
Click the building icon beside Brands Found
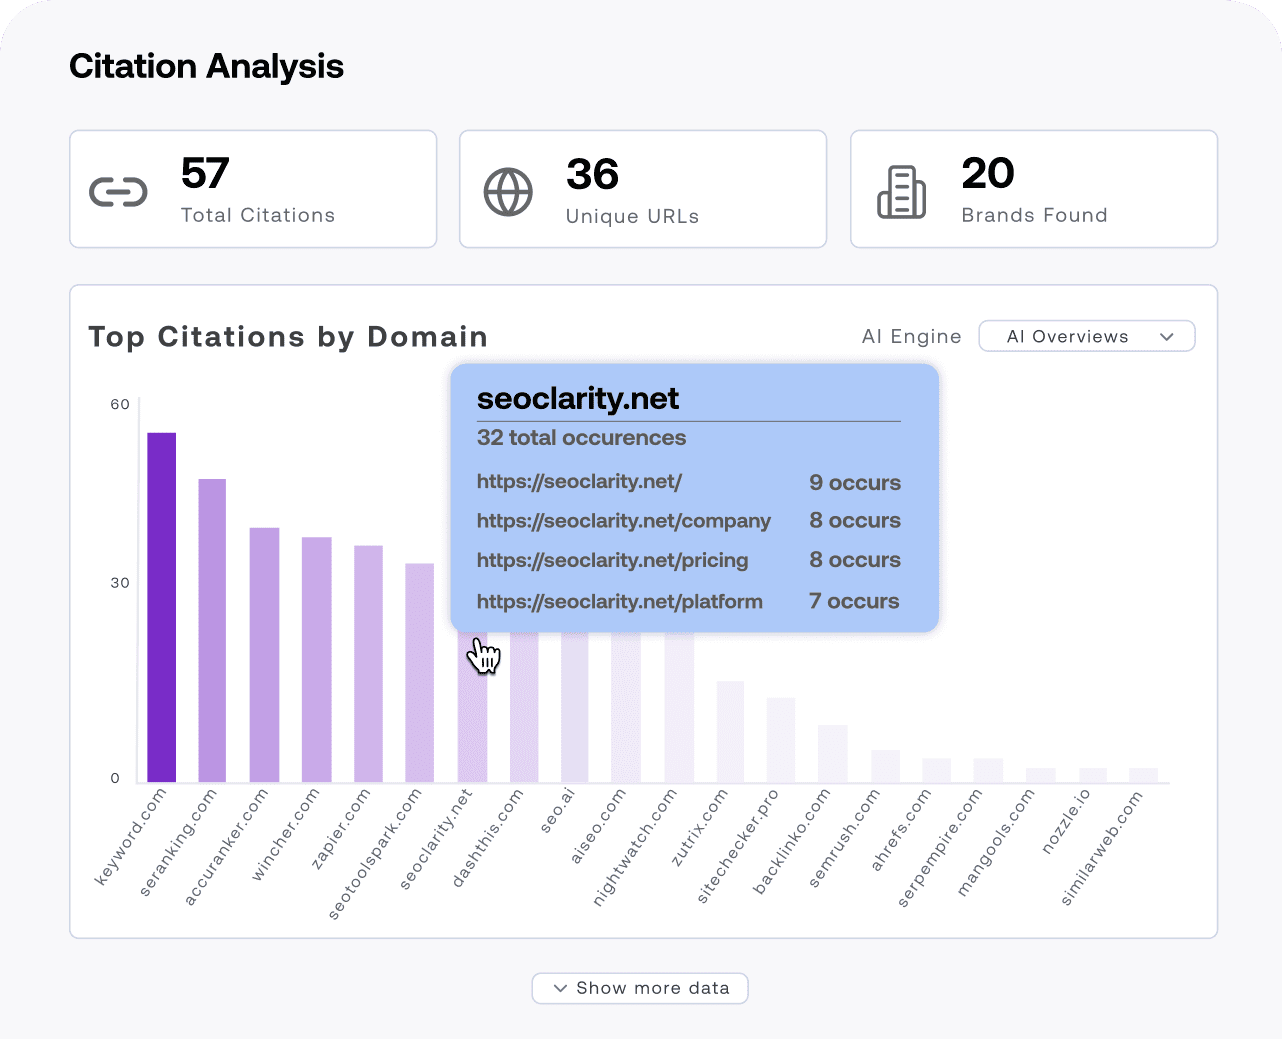point(901,191)
